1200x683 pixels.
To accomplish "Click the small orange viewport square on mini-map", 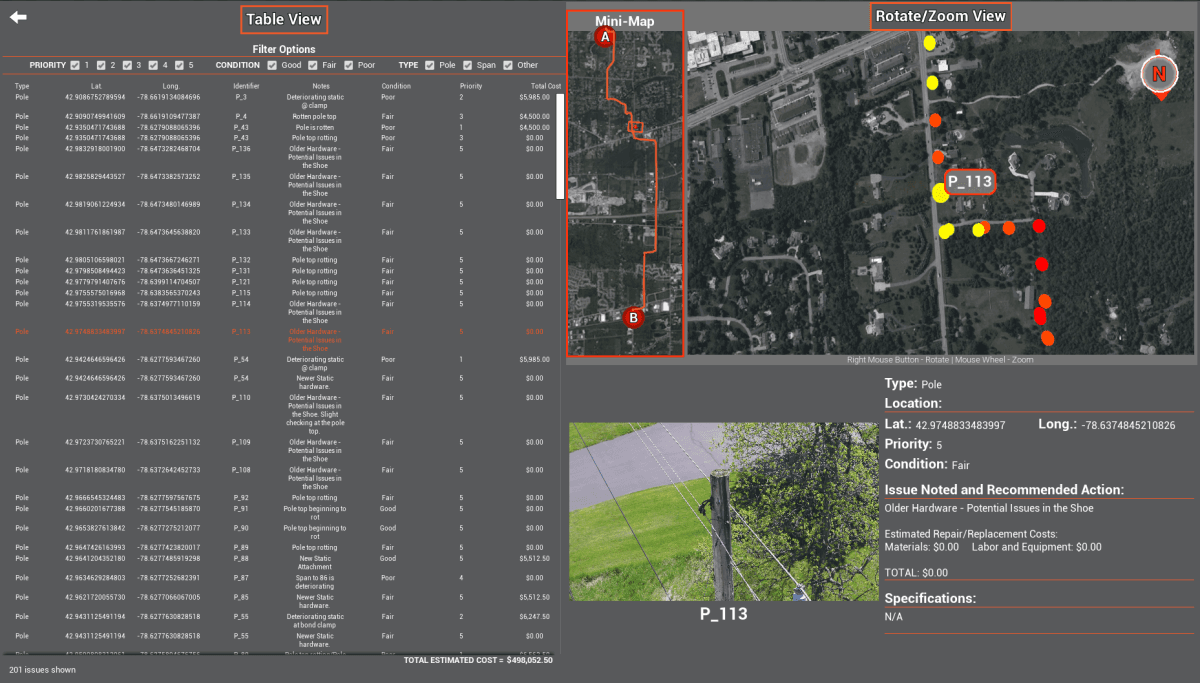I will (x=633, y=127).
